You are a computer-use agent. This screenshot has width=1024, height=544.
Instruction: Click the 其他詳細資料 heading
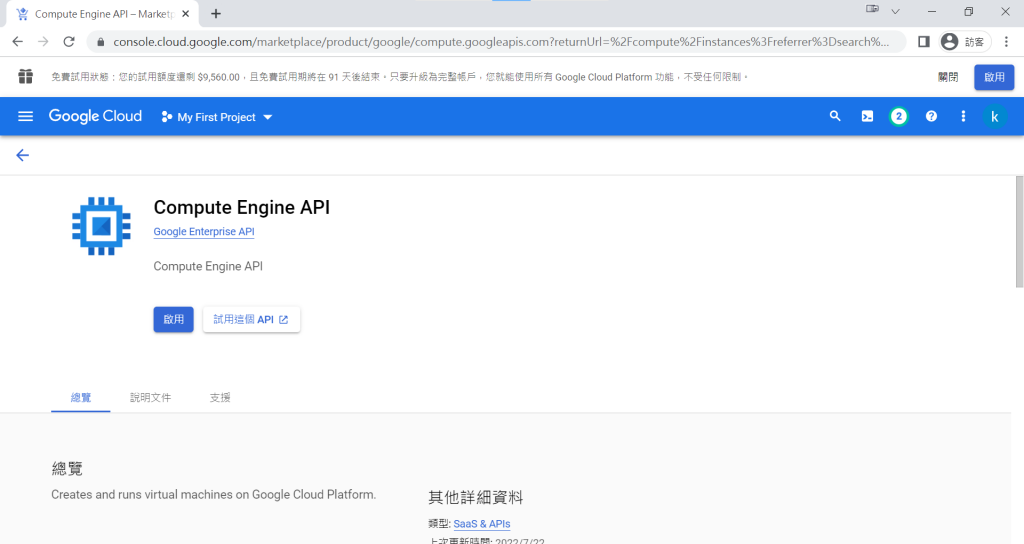coord(475,498)
